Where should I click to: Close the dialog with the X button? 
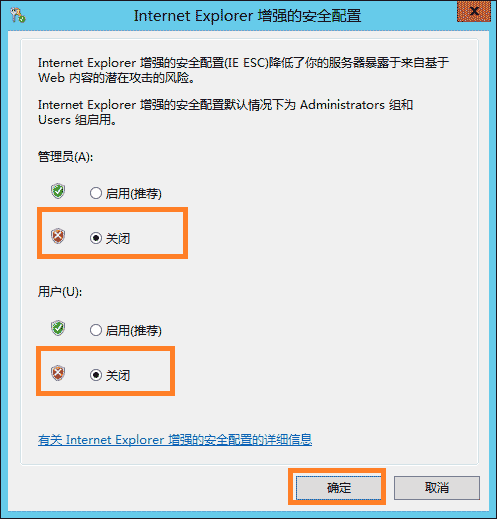[x=474, y=11]
